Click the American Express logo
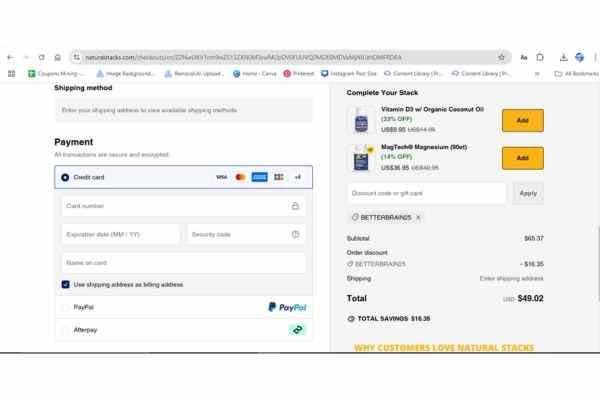This screenshot has height=400, width=600. [x=259, y=177]
